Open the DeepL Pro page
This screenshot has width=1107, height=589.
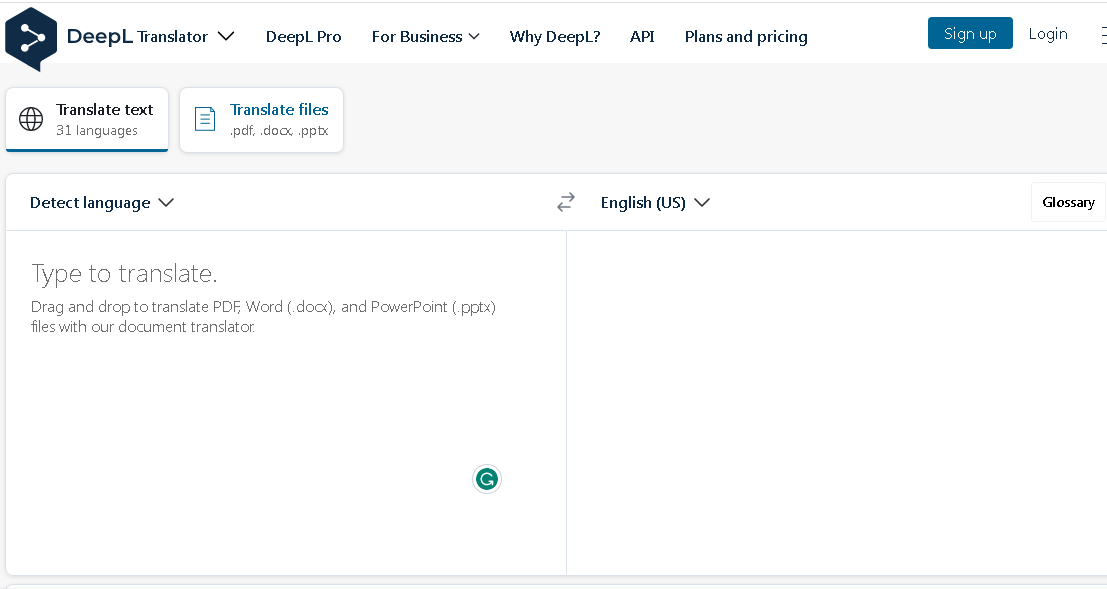pyautogui.click(x=304, y=37)
